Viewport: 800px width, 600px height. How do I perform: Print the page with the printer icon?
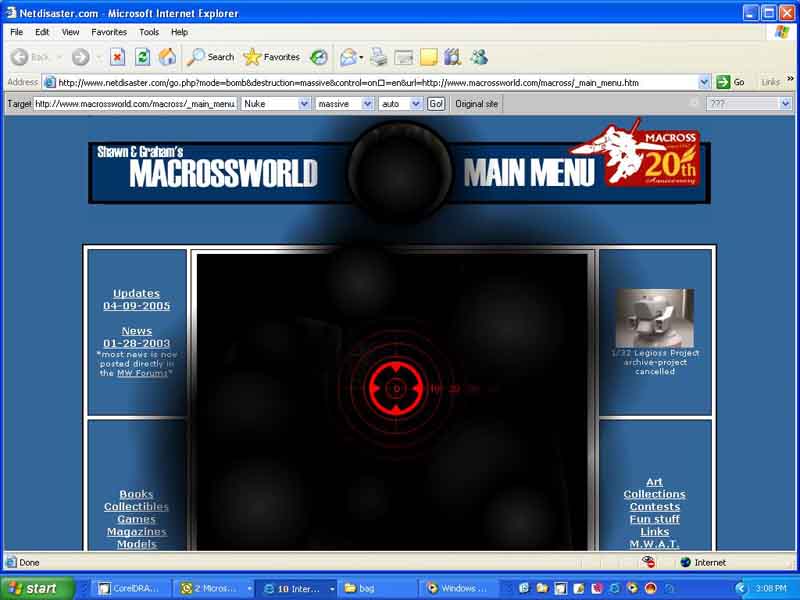(379, 57)
